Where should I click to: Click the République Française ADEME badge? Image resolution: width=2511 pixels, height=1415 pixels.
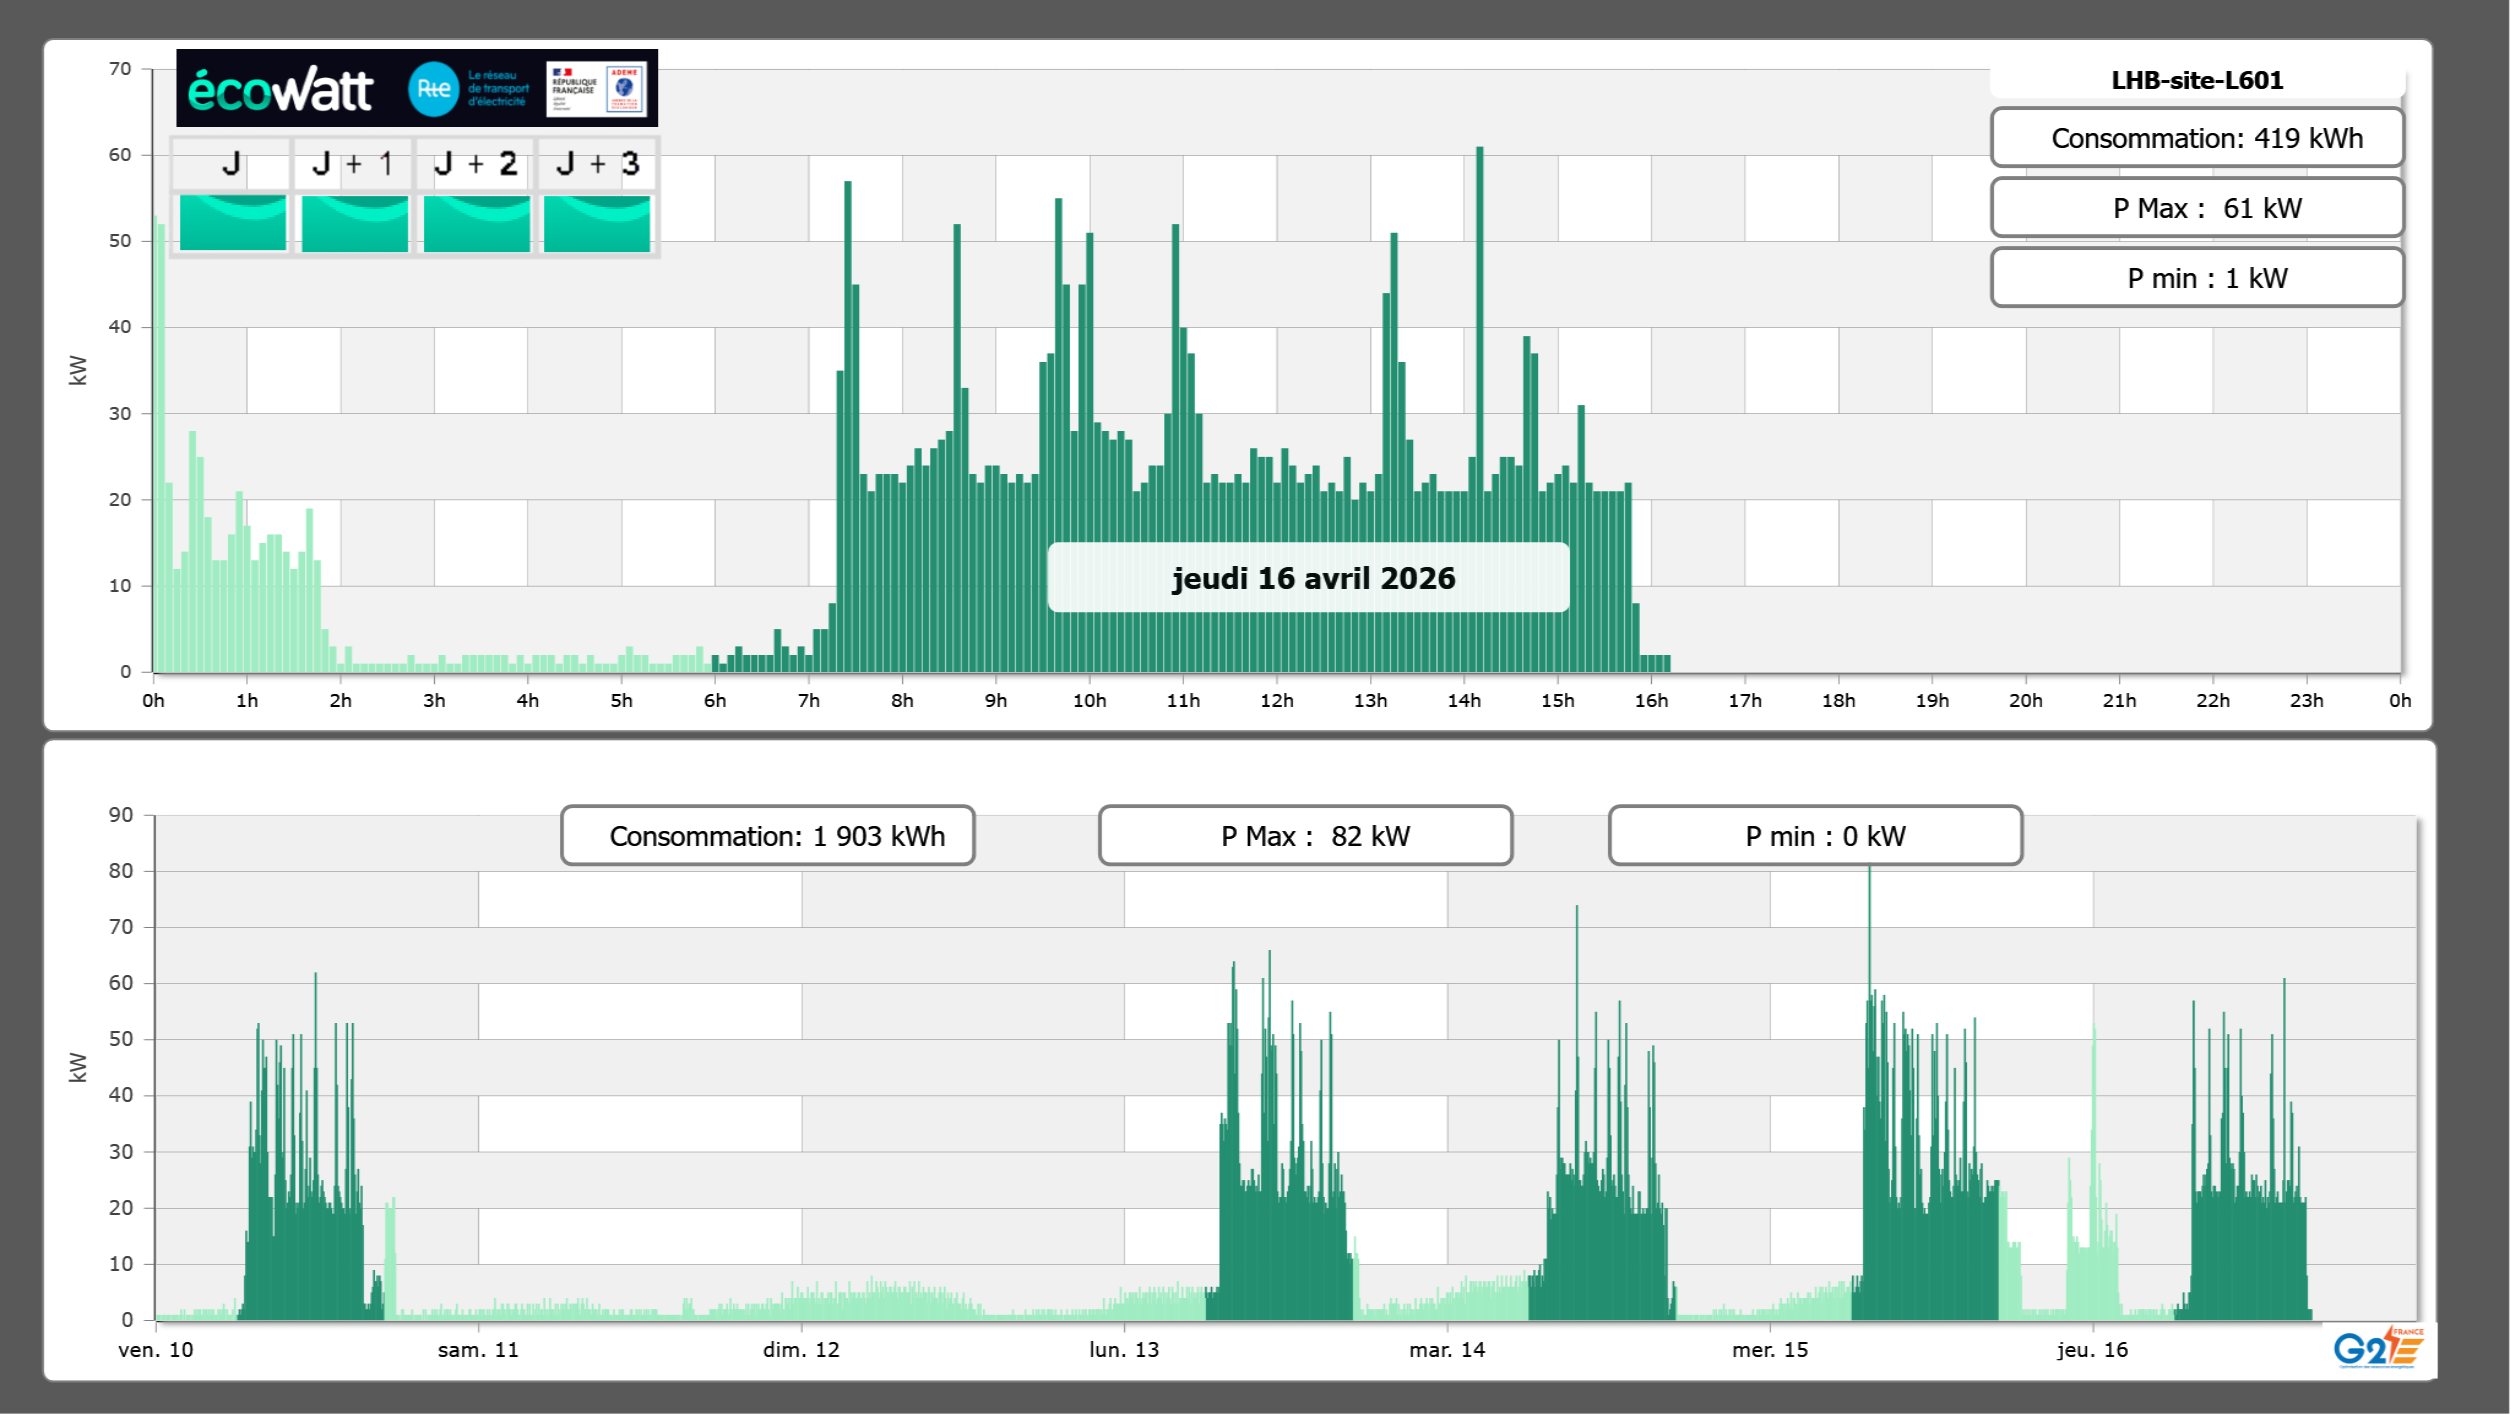pyautogui.click(x=597, y=88)
